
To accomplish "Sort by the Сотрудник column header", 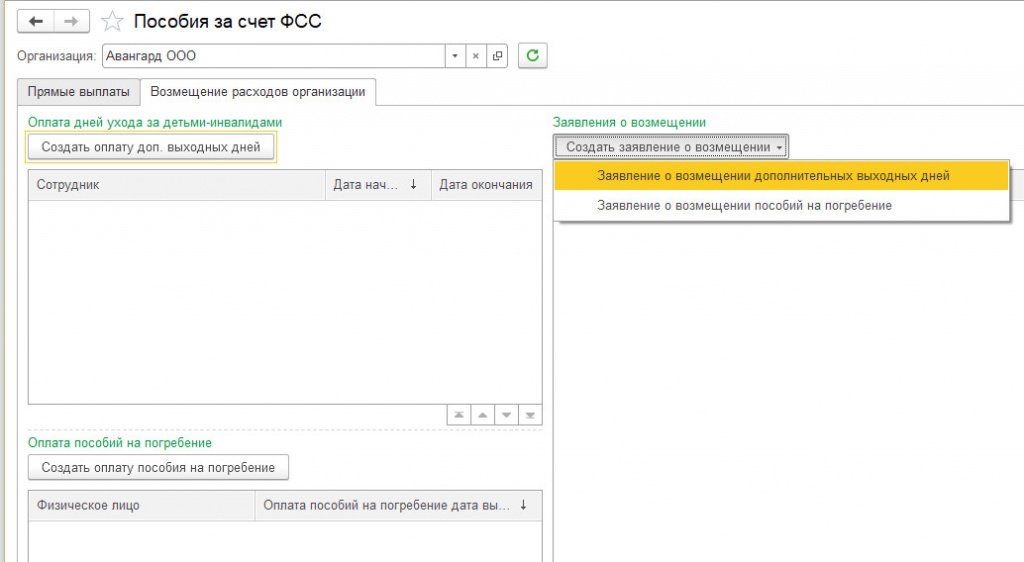I will coord(177,185).
